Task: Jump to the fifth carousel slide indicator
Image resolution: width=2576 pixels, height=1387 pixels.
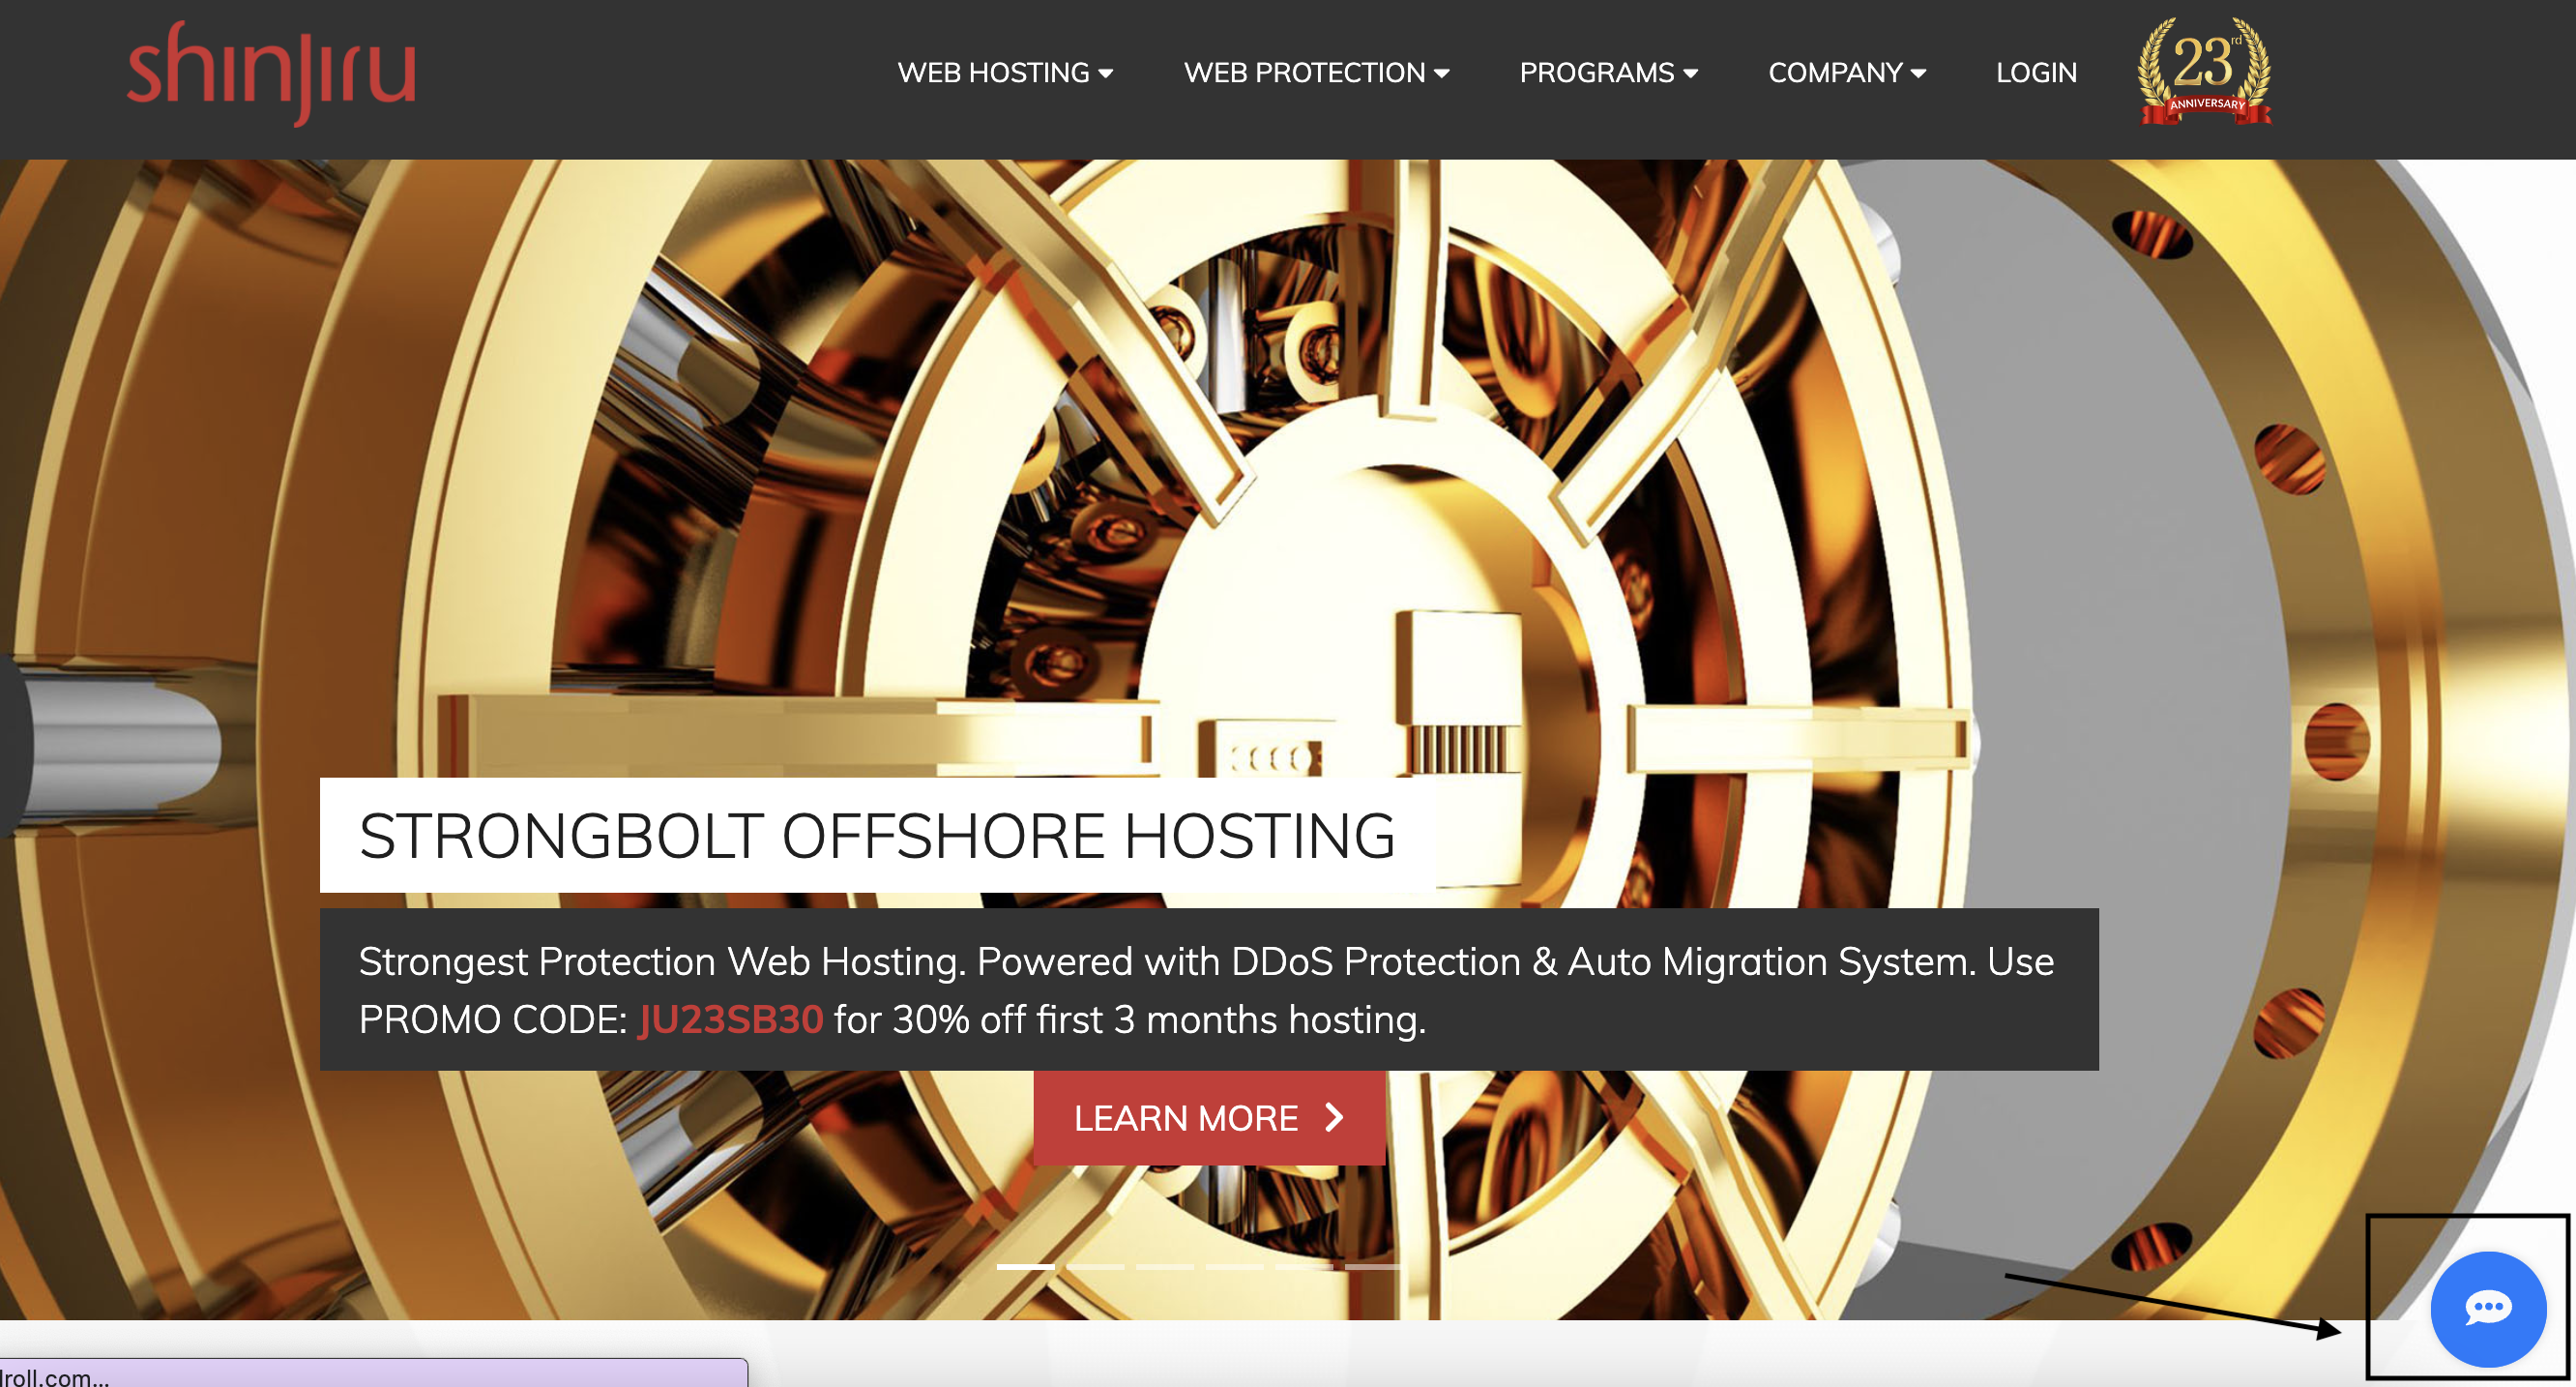Action: (x=1304, y=1267)
